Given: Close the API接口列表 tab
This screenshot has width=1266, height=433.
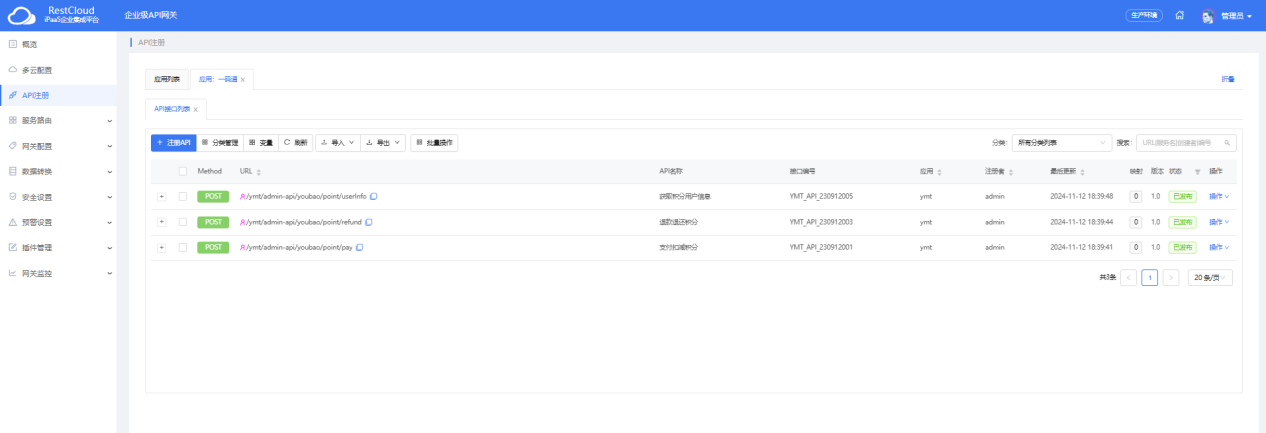Looking at the screenshot, I should 196,109.
